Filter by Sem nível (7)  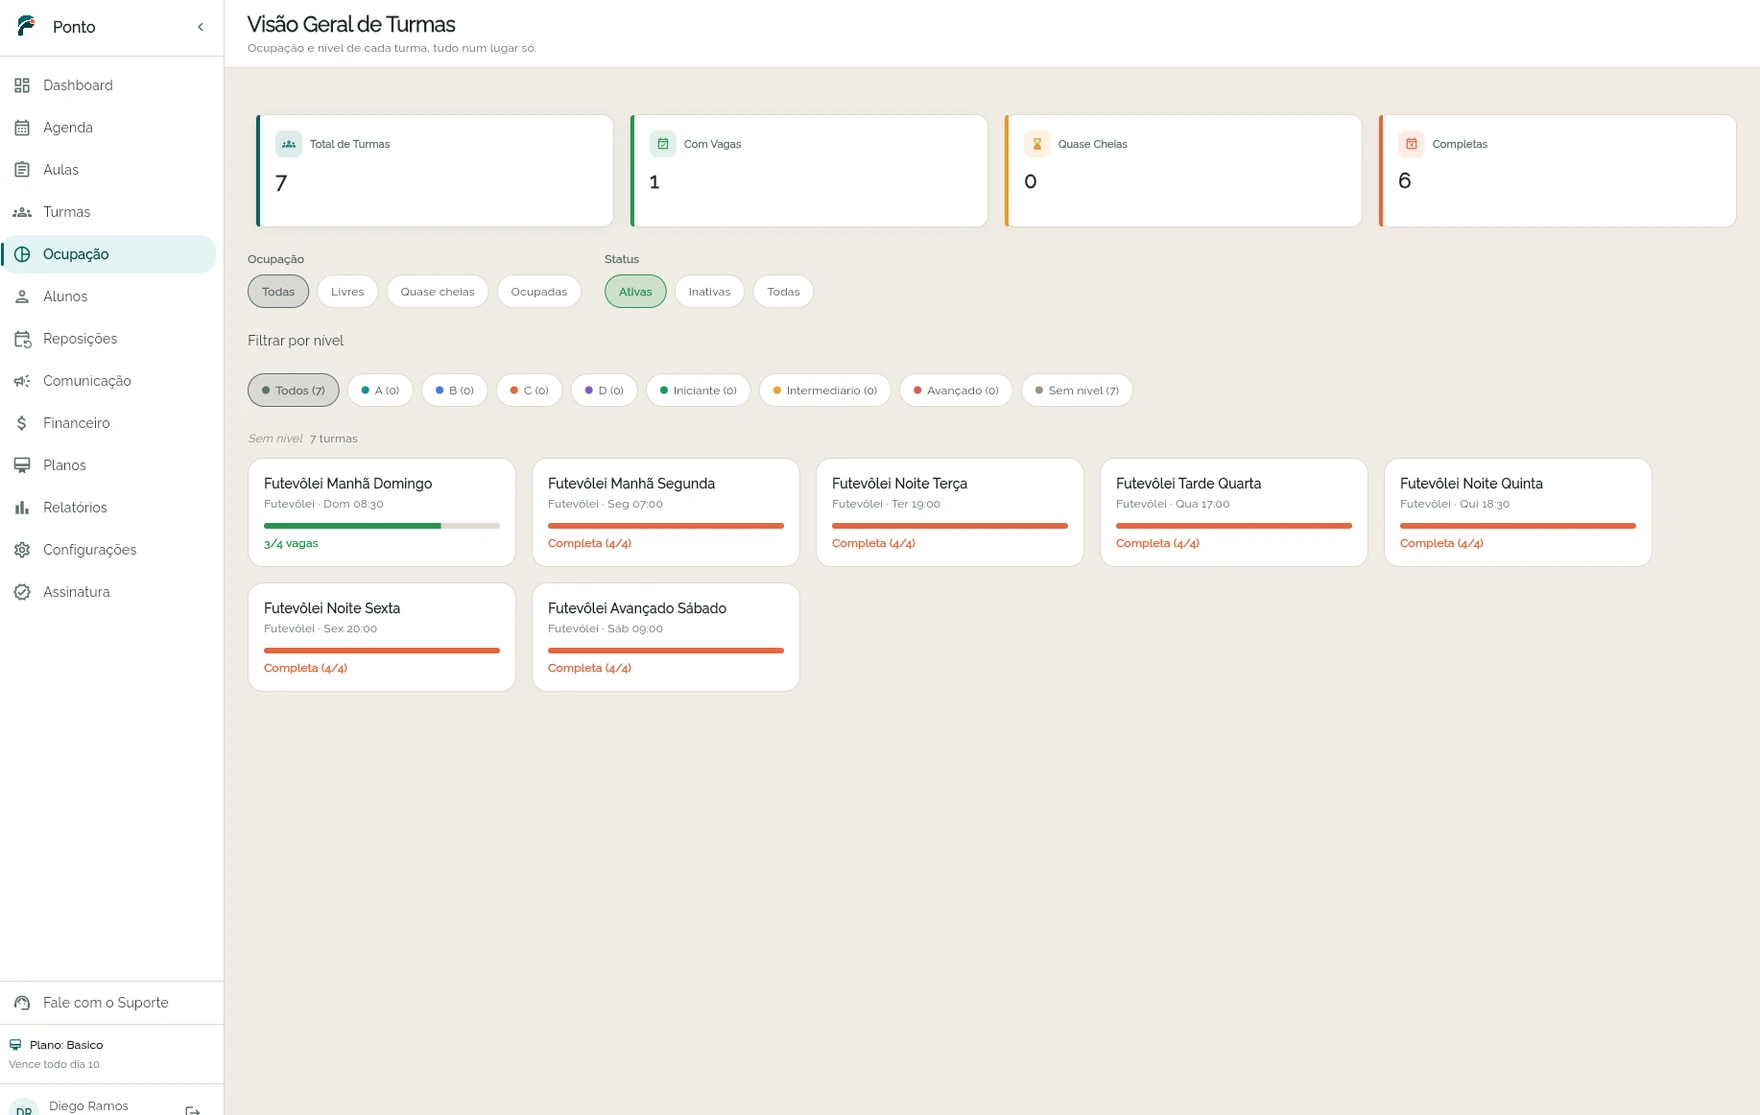click(1077, 390)
